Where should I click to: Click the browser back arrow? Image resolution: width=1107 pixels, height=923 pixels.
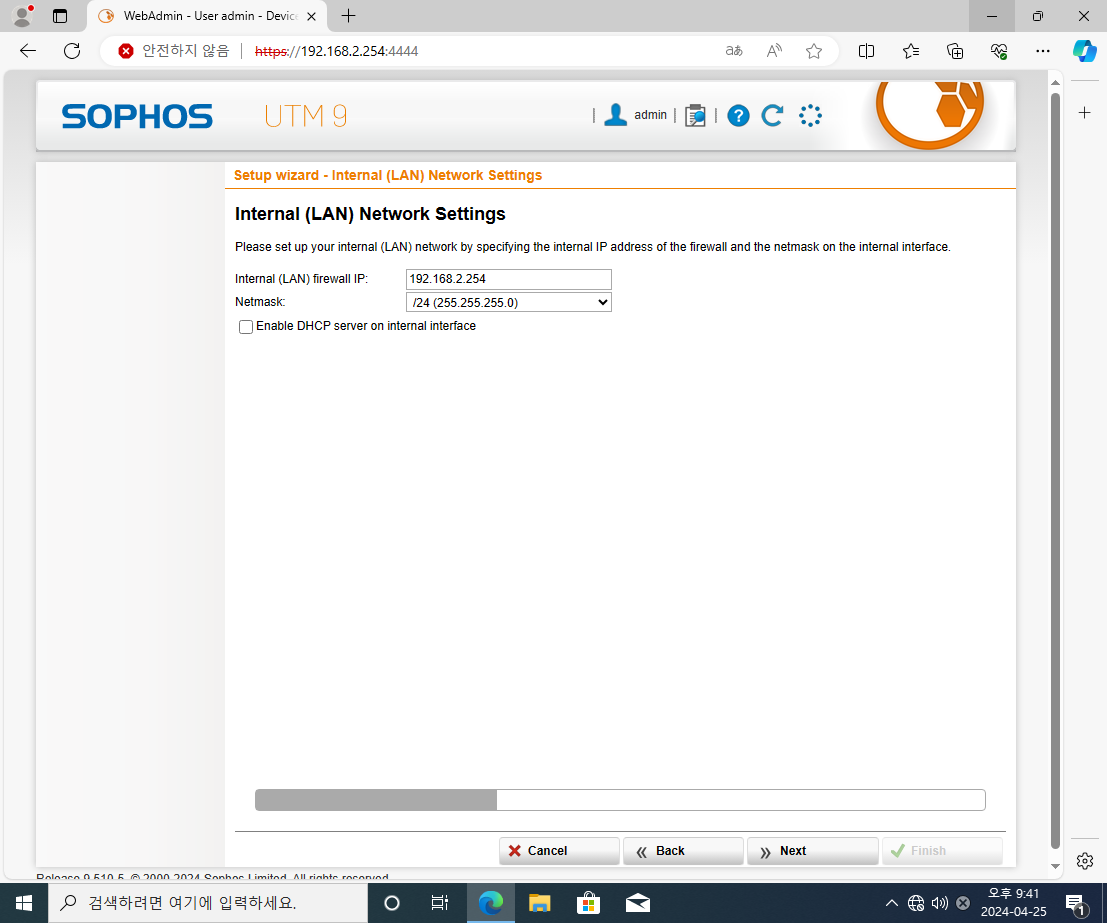pyautogui.click(x=28, y=51)
